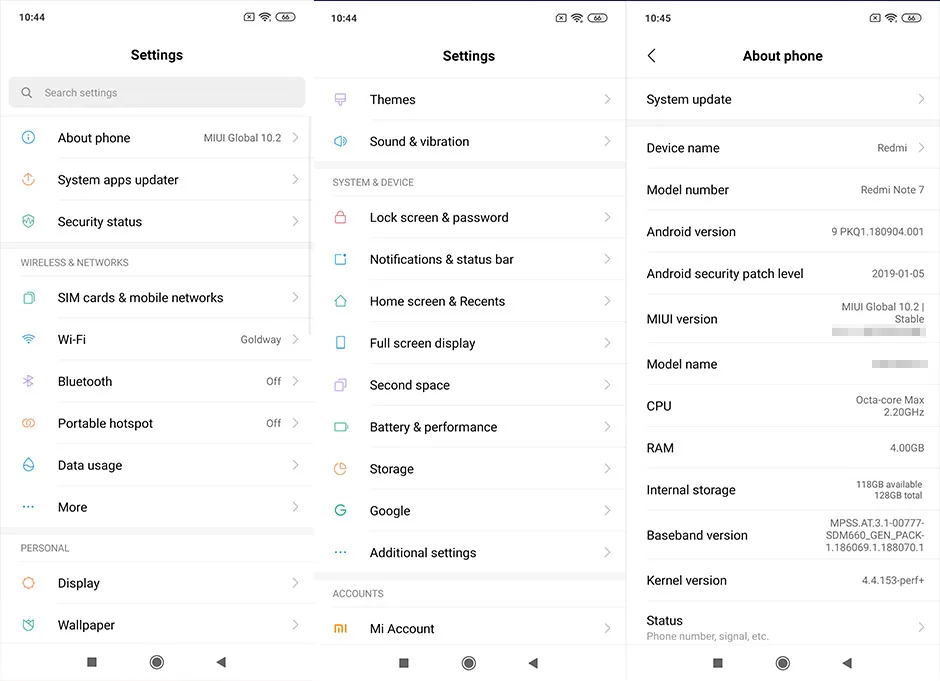Tap the System apps updater icon
The image size is (940, 681).
(28, 179)
